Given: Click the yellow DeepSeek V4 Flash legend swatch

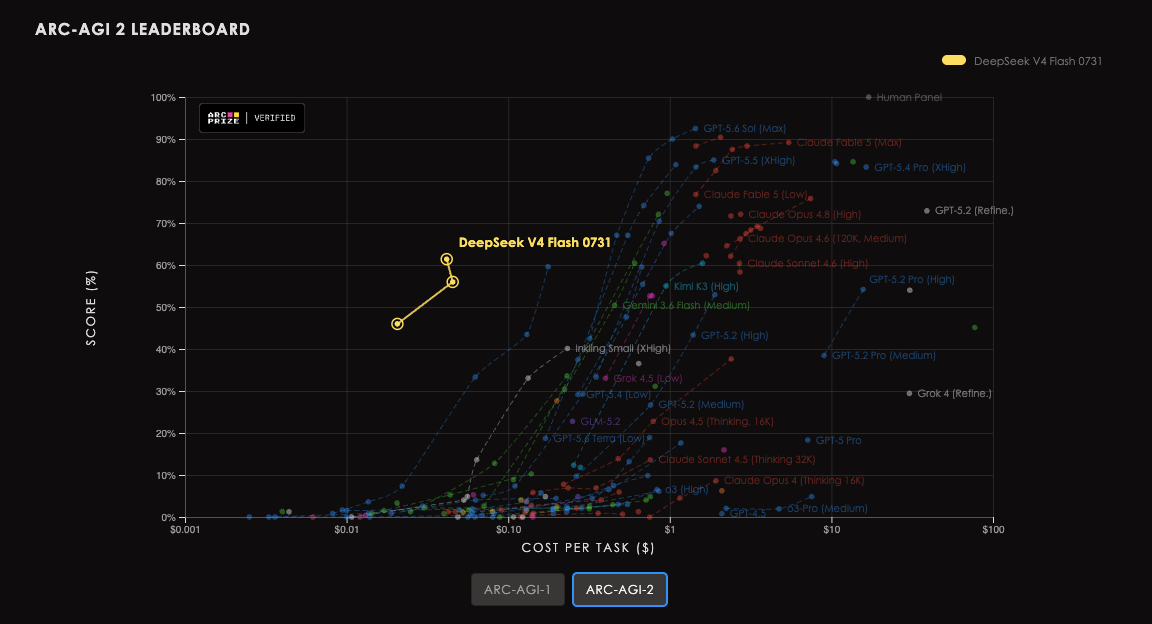Looking at the screenshot, I should pos(954,60).
